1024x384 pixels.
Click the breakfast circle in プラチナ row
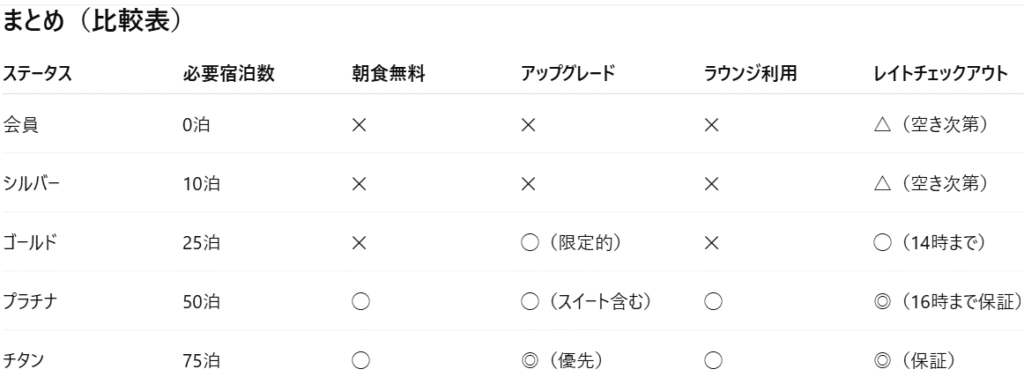360,302
